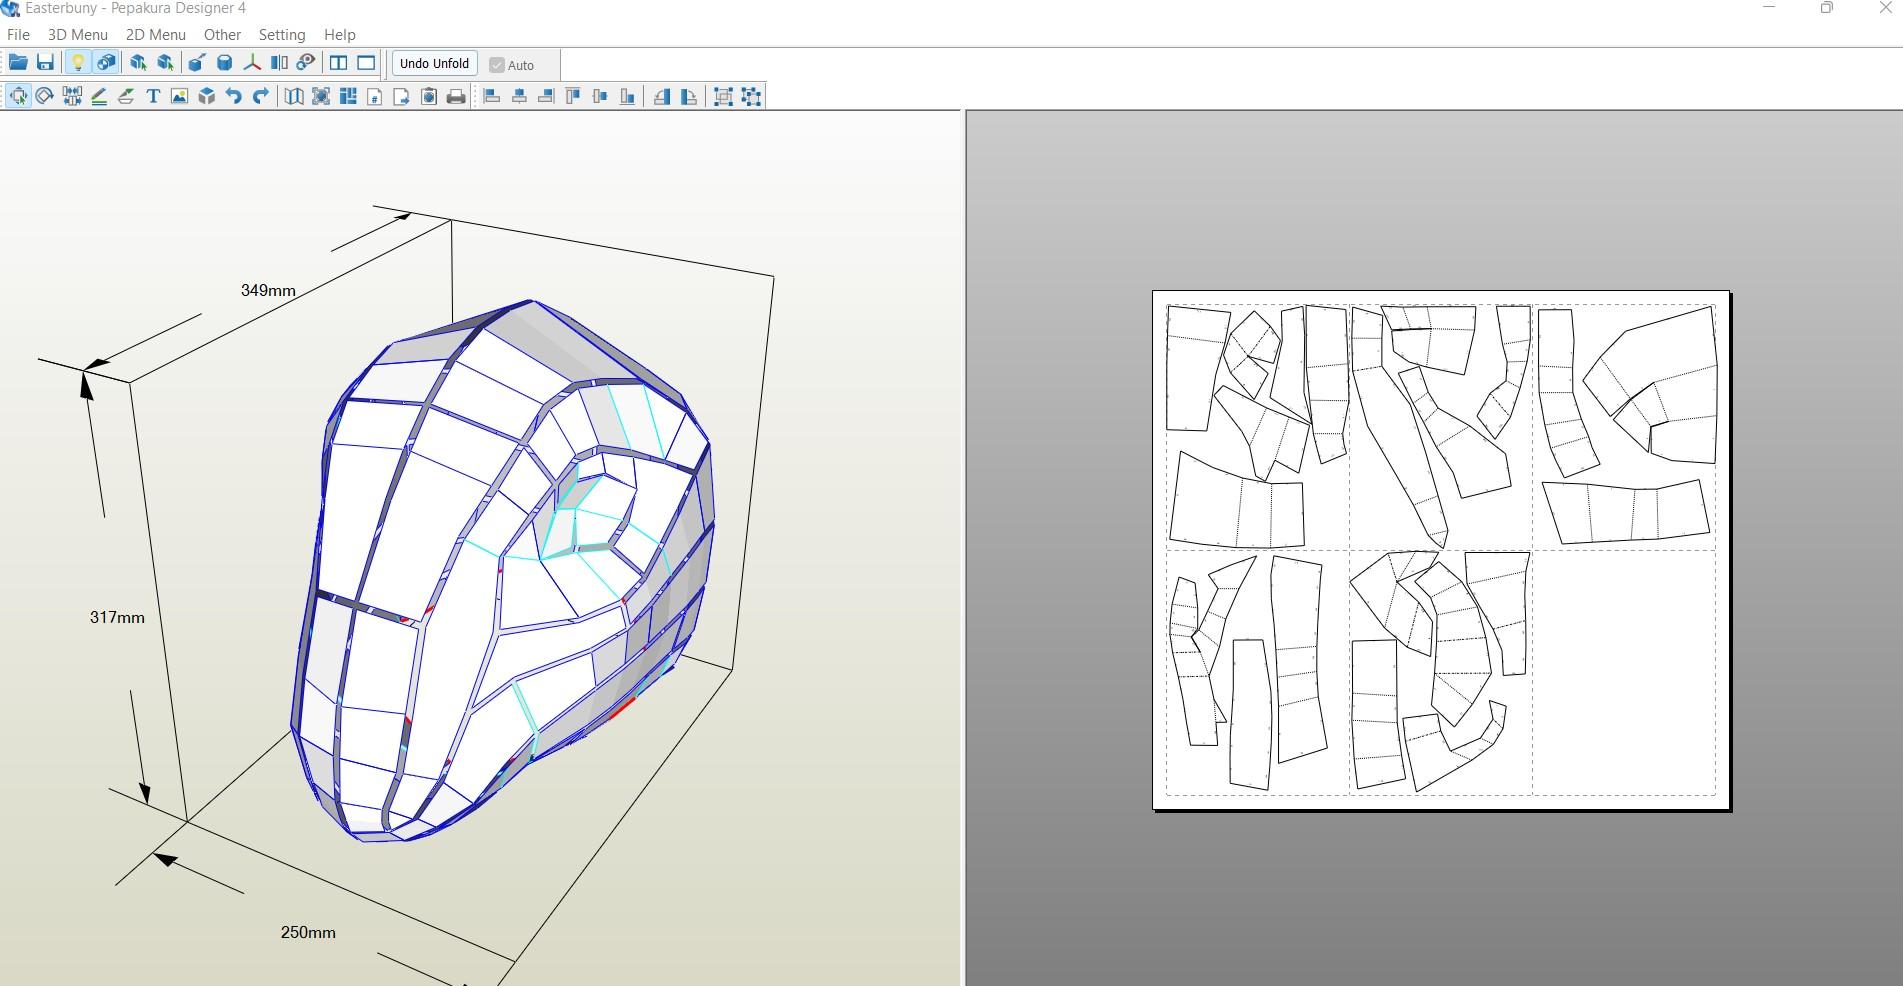Align selected parts to the left
The image size is (1903, 986).
pos(490,97)
